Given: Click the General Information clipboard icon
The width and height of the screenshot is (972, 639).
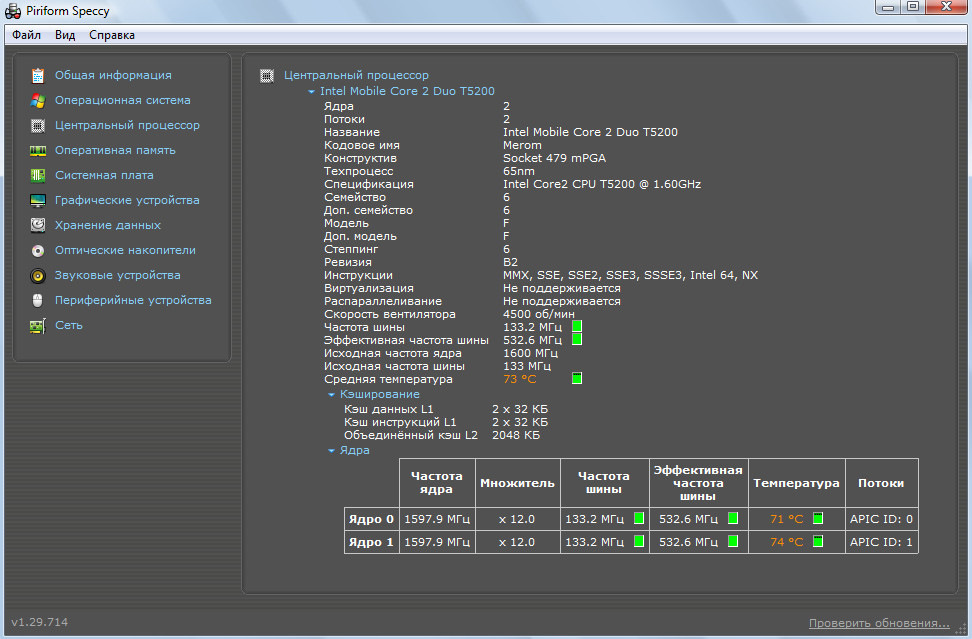Looking at the screenshot, I should pos(38,75).
